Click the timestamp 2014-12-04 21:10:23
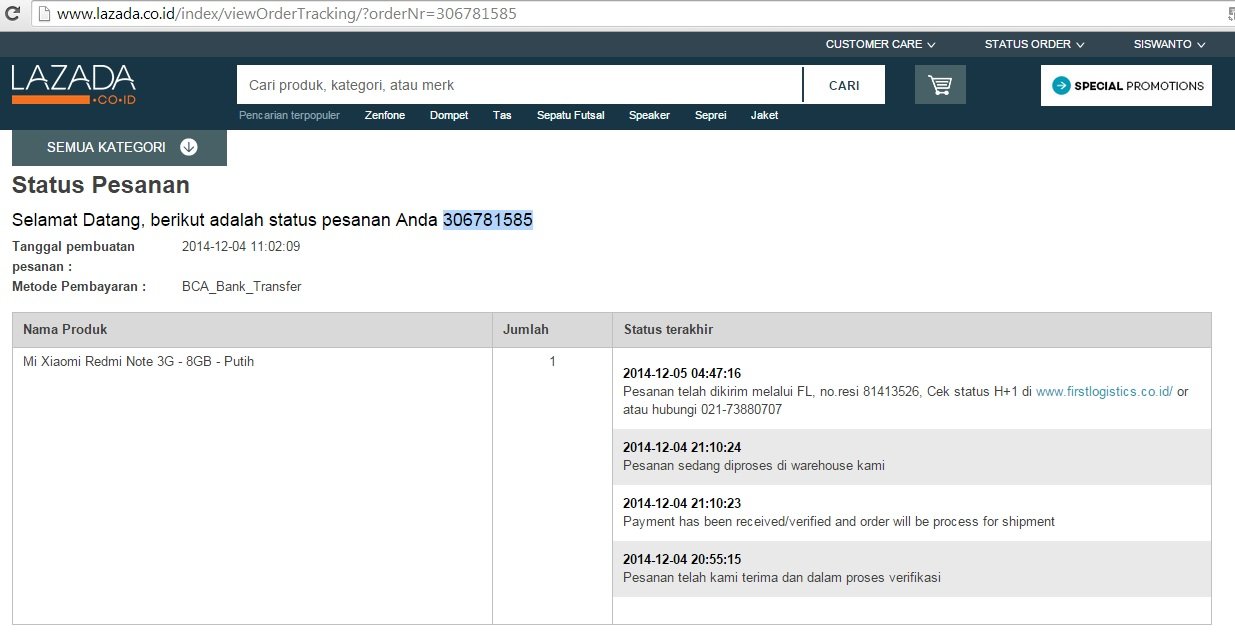Screen dimensions: 1235x643 682,504
